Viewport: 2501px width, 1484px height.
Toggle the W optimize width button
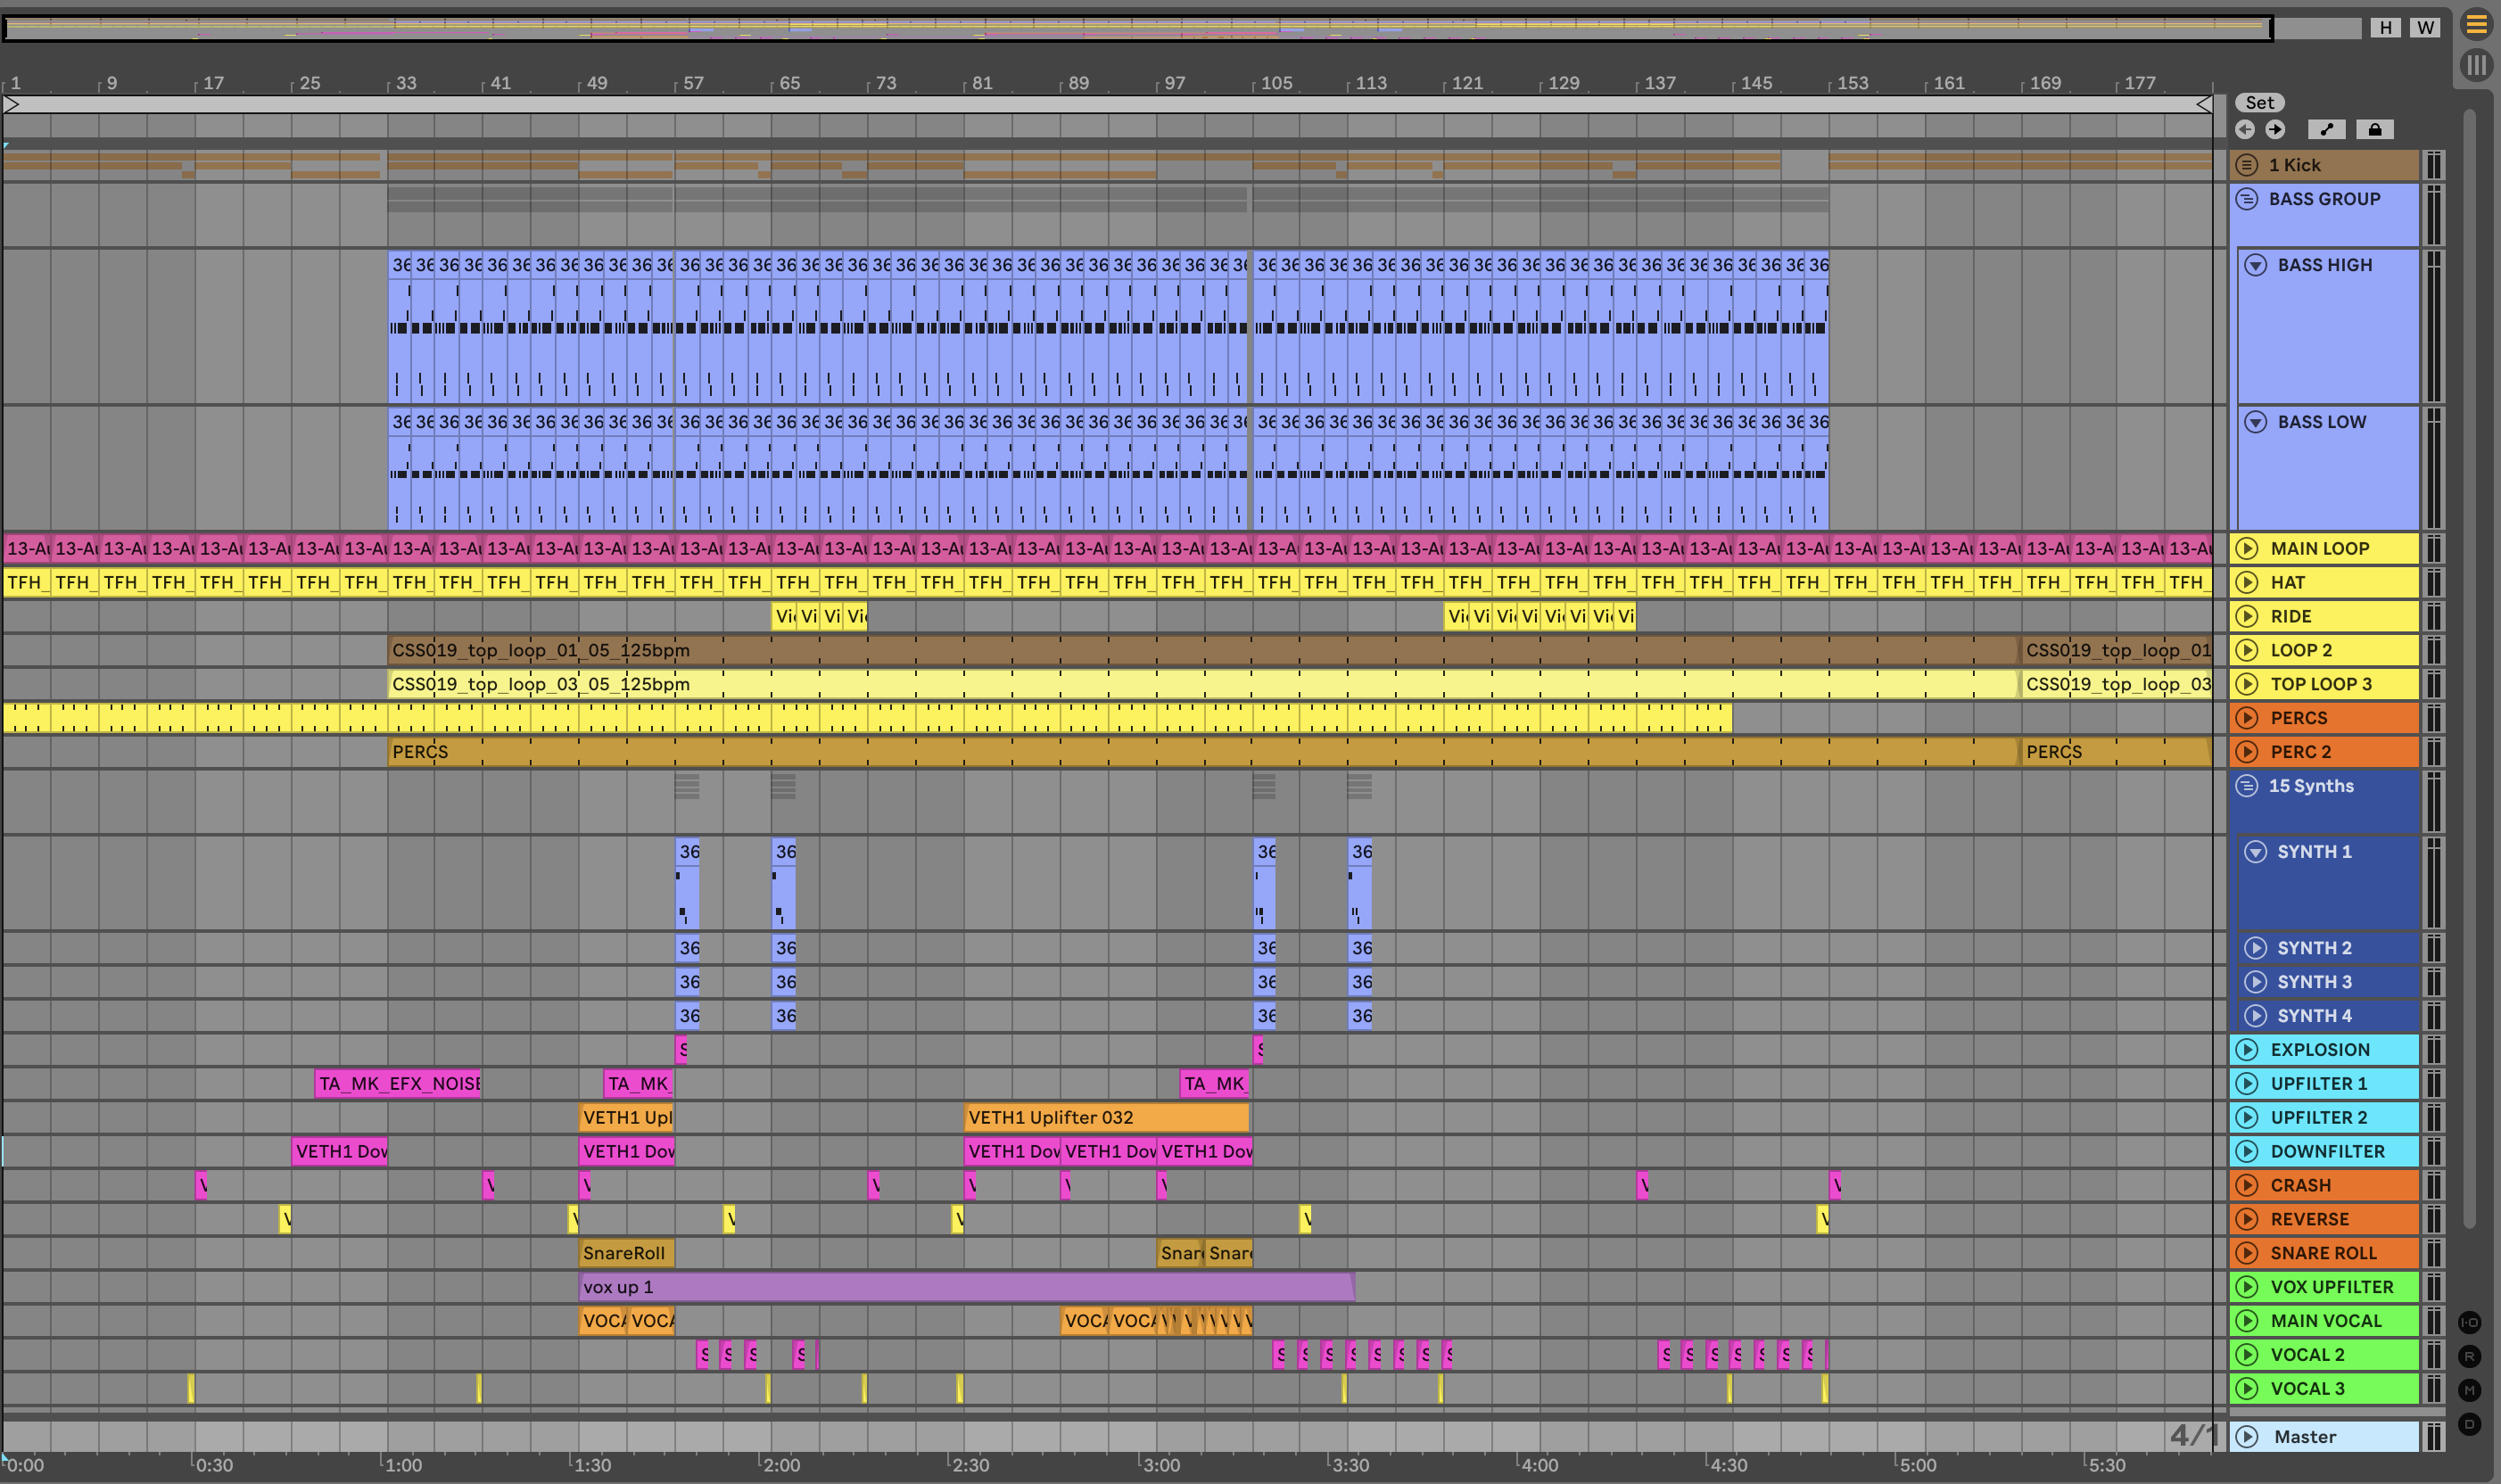click(x=2425, y=28)
